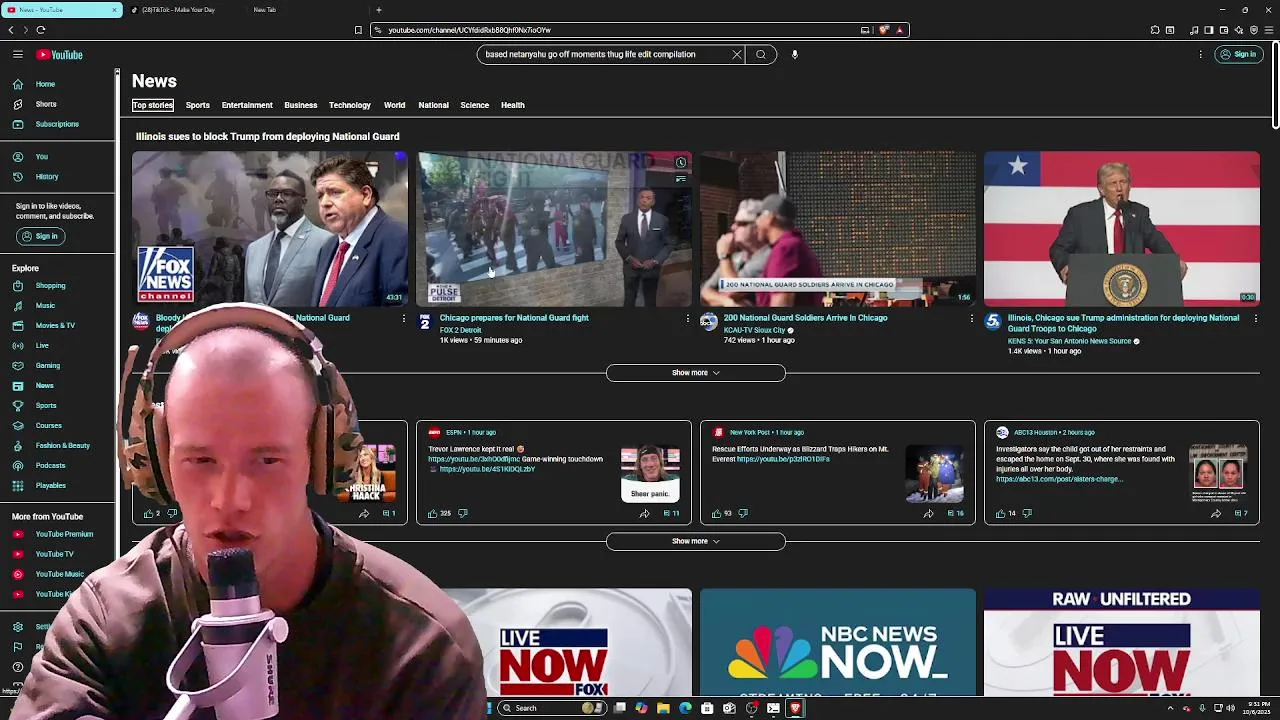Dislike the ABC13 Houston post
The height and width of the screenshot is (720, 1280).
[1027, 513]
